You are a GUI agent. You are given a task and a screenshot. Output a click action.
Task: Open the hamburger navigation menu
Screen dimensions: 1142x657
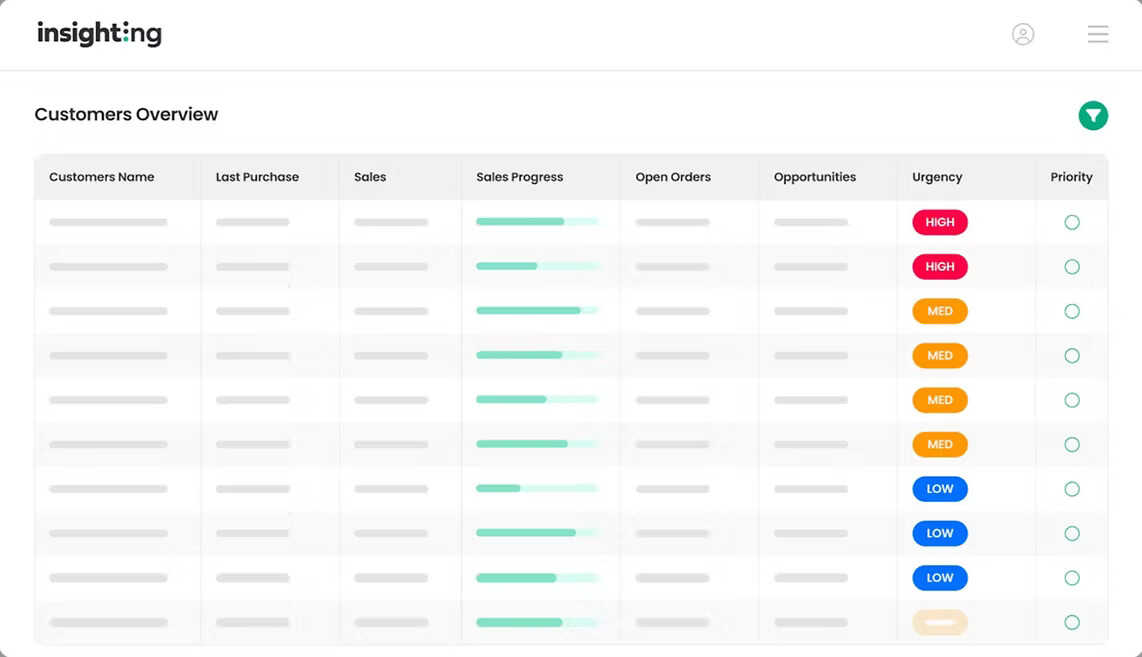coord(1098,33)
